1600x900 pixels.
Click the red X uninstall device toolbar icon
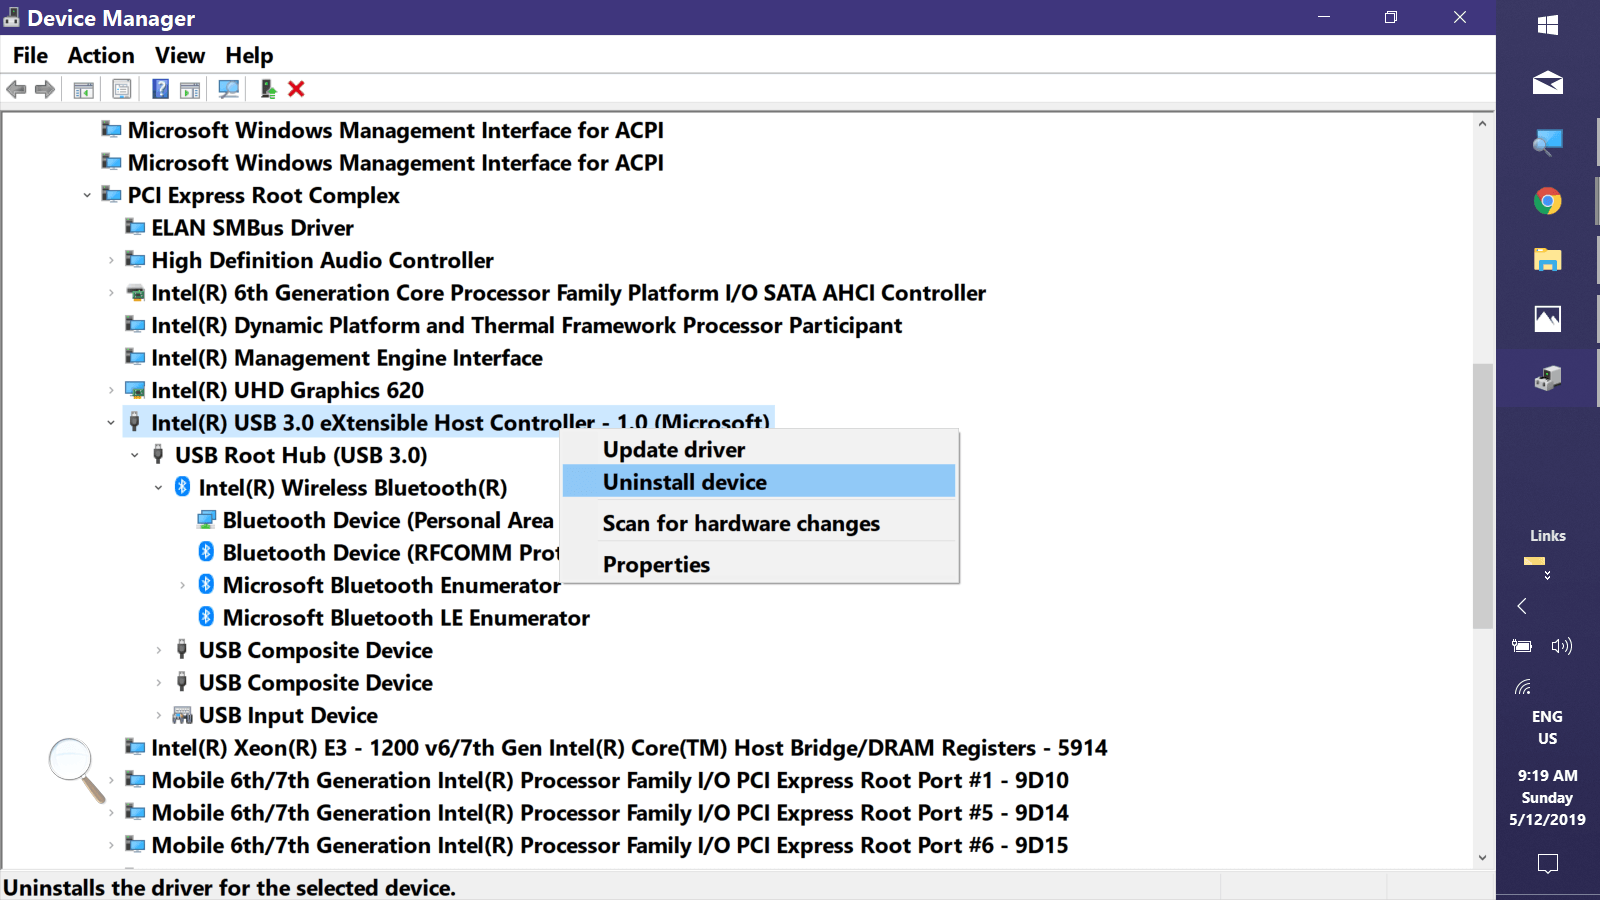pos(296,89)
